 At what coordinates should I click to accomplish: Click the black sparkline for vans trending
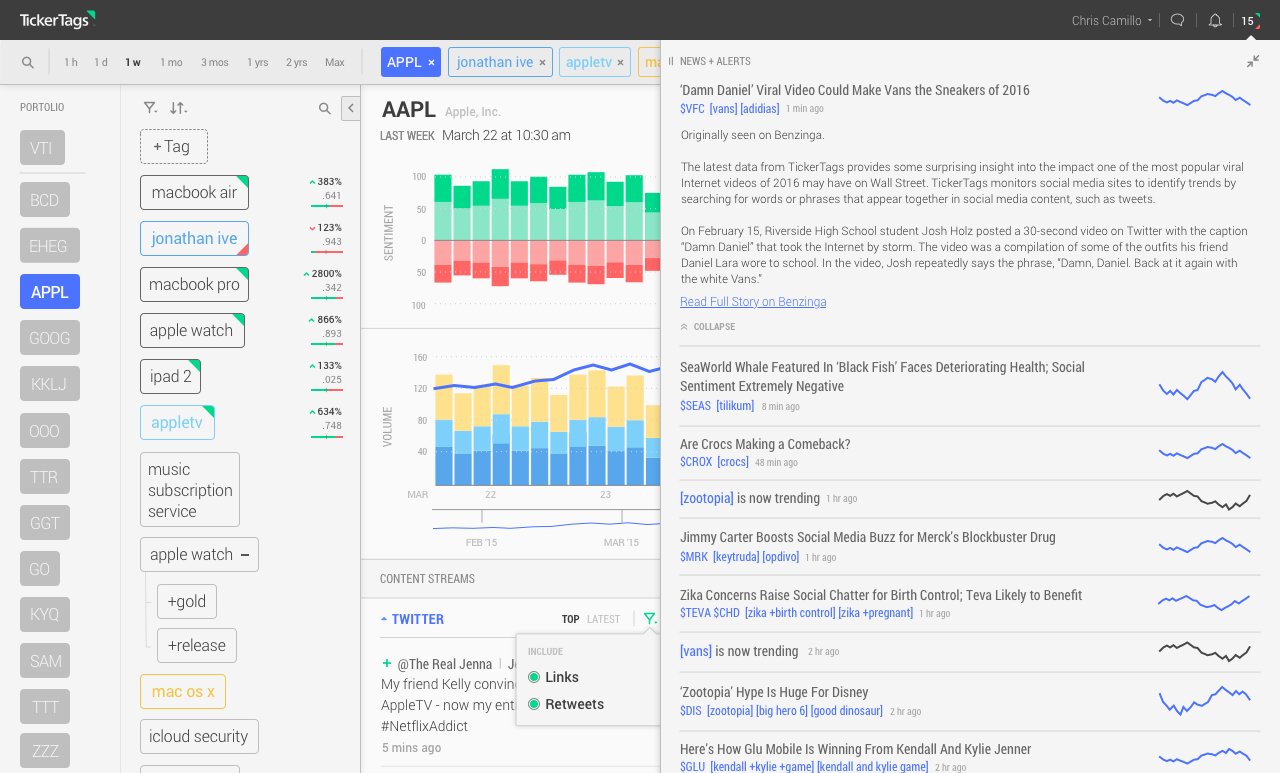click(1204, 651)
